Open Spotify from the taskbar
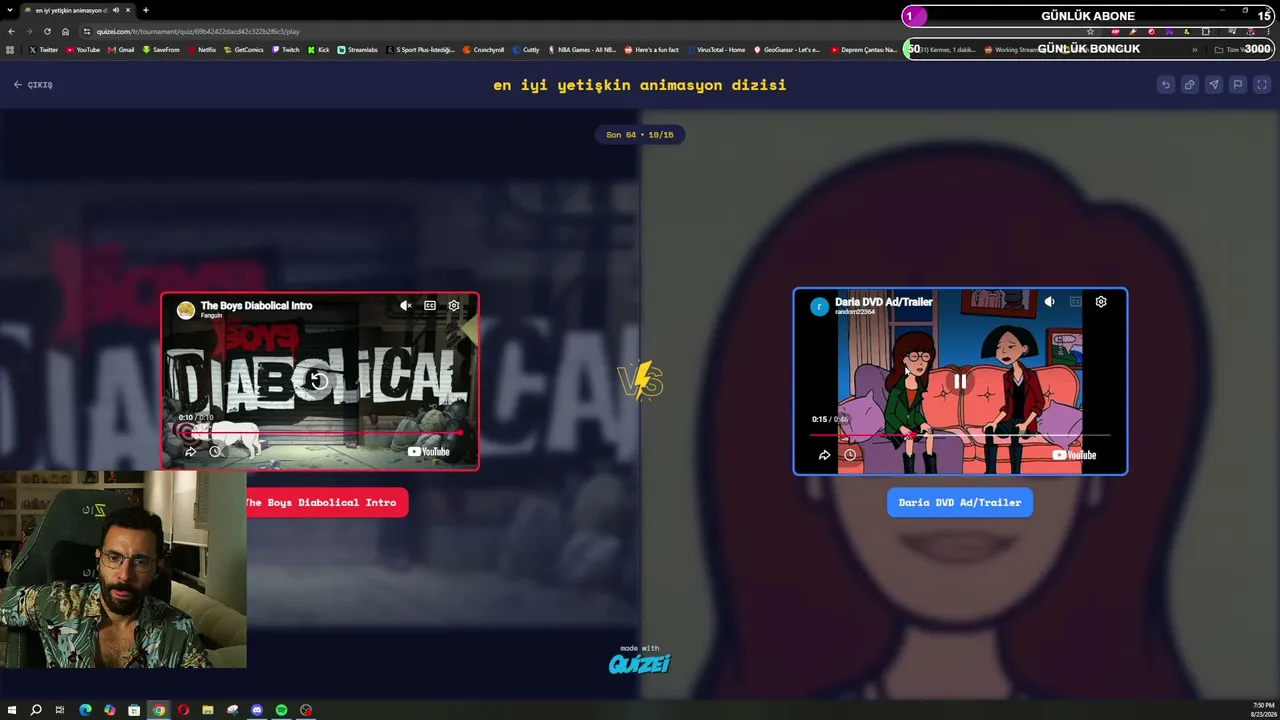Screen dimensions: 1280x720 [281, 710]
